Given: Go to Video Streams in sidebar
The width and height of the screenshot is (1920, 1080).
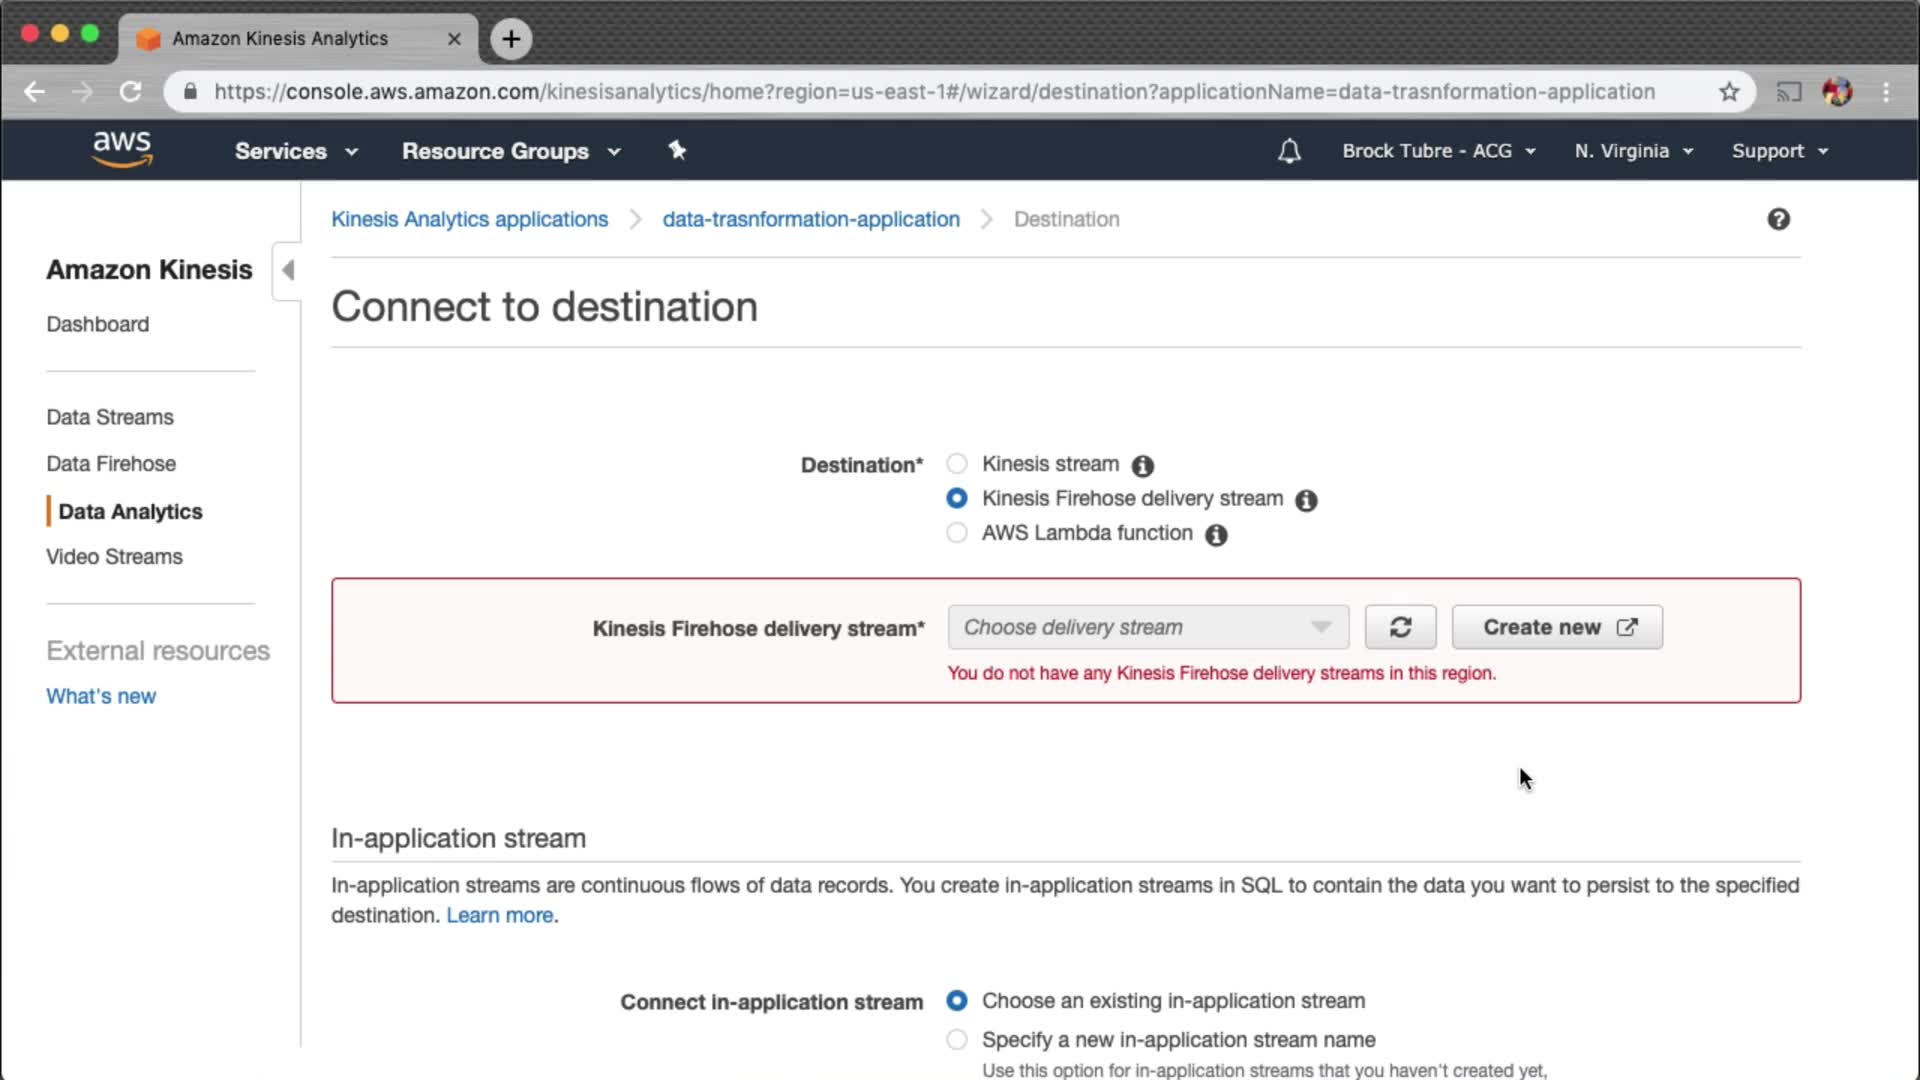Looking at the screenshot, I should point(114,557).
